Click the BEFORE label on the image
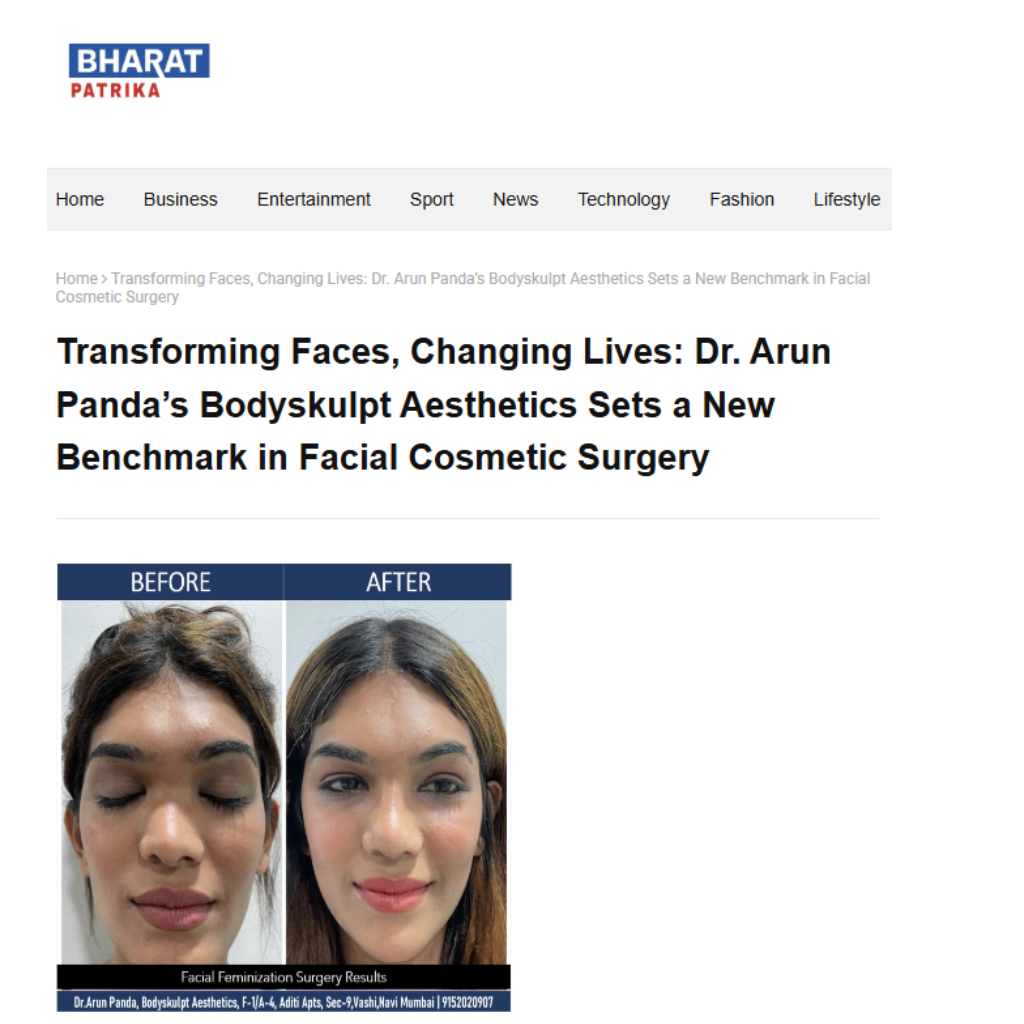The width and height of the screenshot is (1024, 1024). [170, 582]
